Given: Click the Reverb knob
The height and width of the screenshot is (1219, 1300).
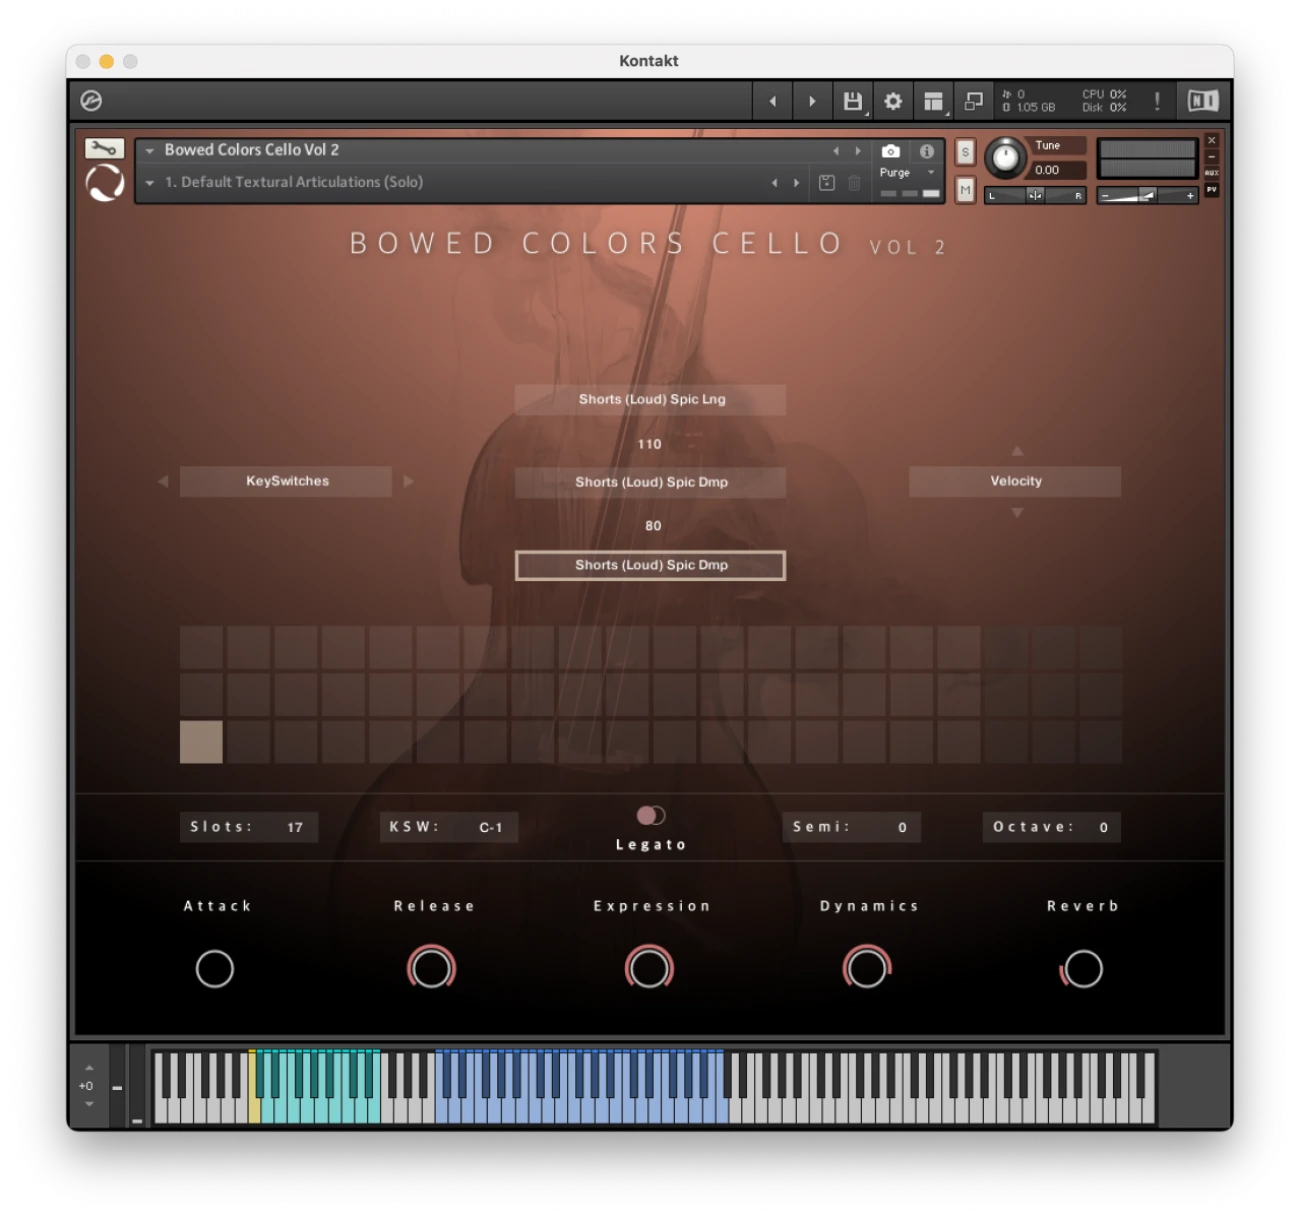Looking at the screenshot, I should pyautogui.click(x=1082, y=968).
